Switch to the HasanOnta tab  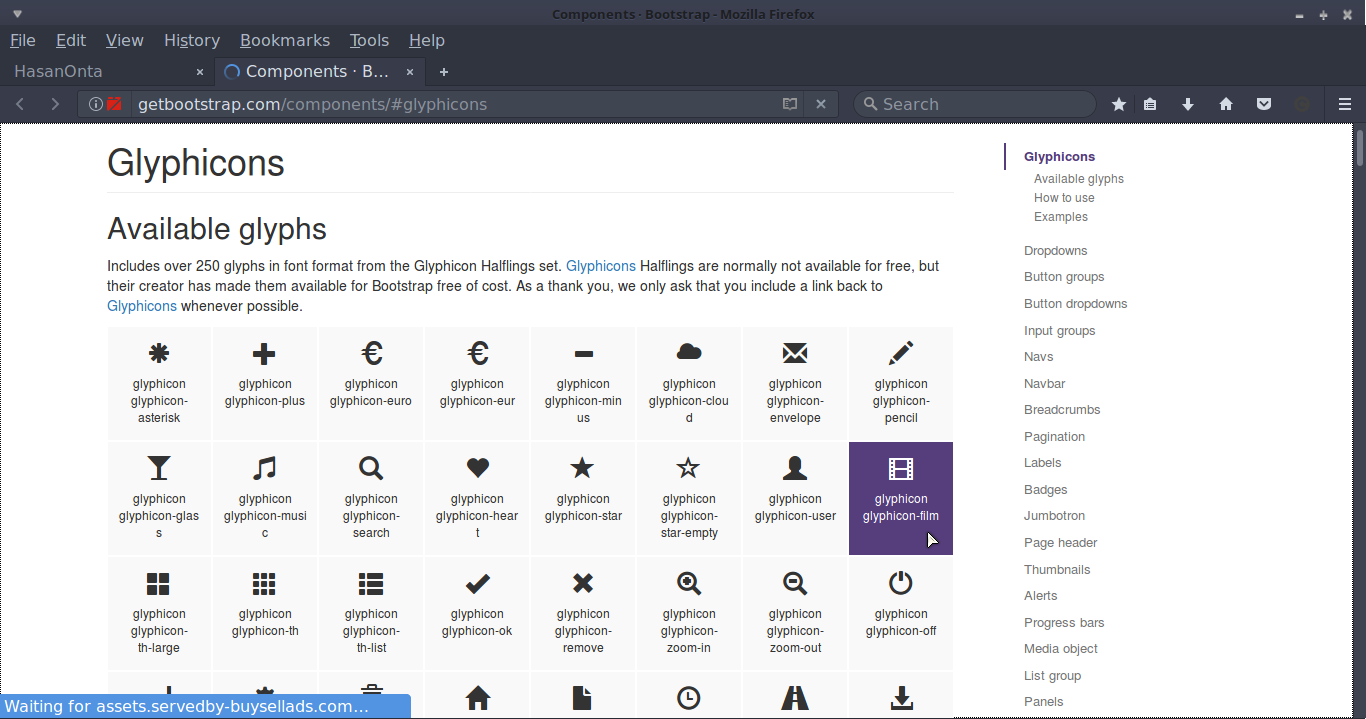107,72
